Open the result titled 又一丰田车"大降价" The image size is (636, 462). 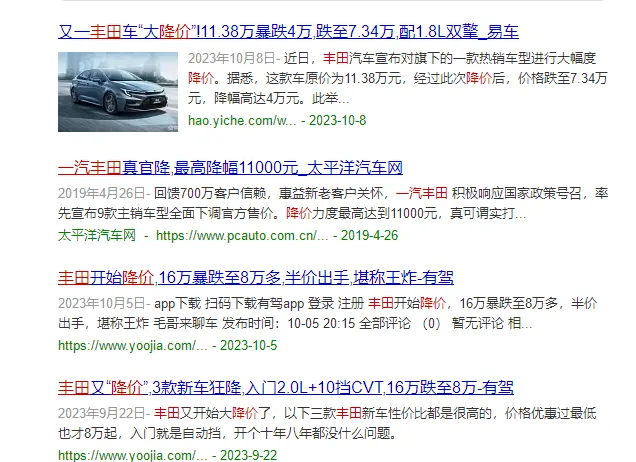pyautogui.click(x=288, y=32)
